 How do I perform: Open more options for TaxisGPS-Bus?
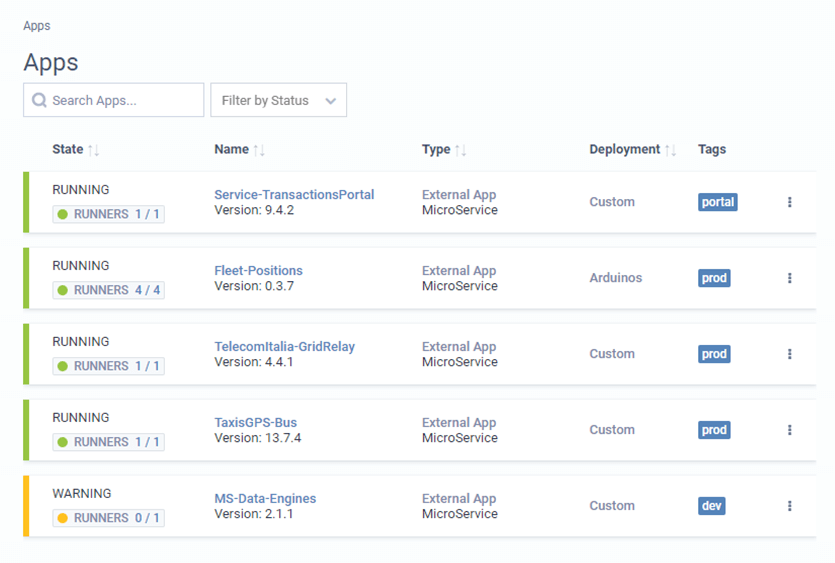(789, 430)
